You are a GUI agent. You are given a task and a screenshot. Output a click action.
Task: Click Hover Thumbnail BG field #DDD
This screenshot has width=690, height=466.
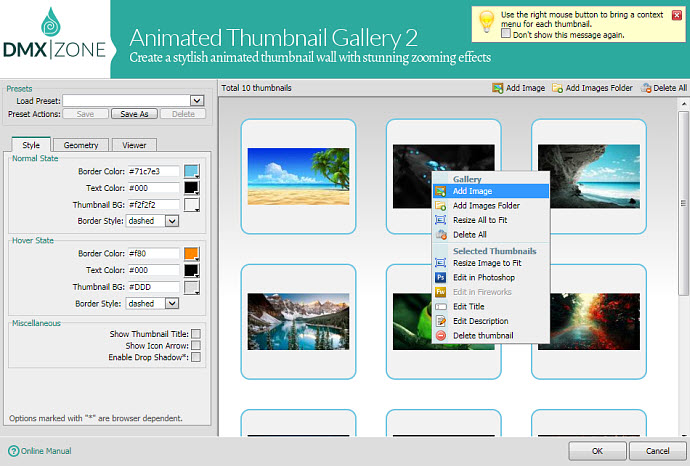[154, 287]
